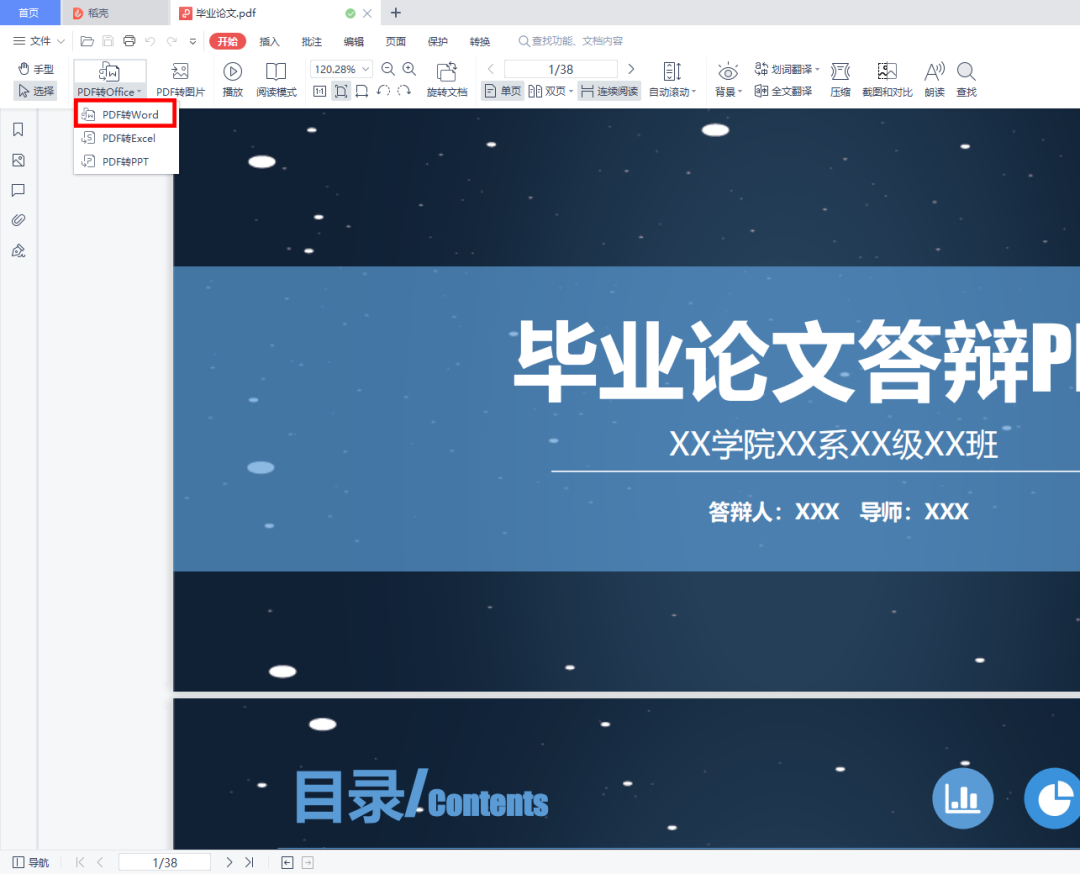Click the 压缩 compress icon

click(x=840, y=72)
